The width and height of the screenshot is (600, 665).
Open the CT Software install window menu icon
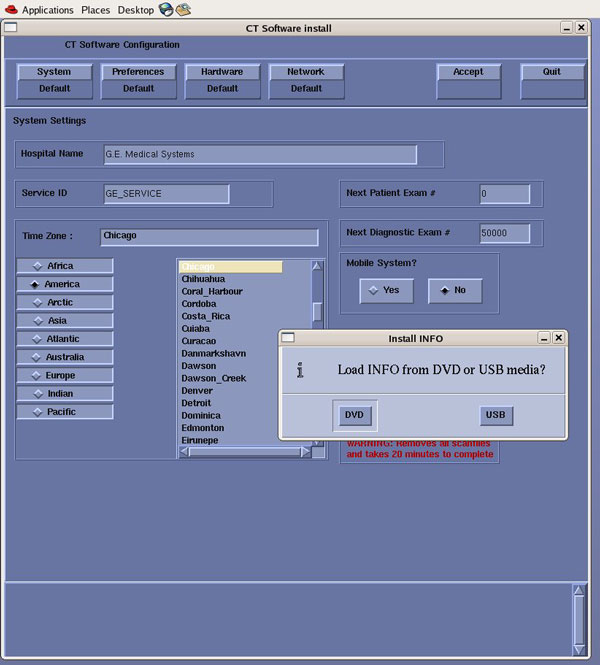coord(10,28)
